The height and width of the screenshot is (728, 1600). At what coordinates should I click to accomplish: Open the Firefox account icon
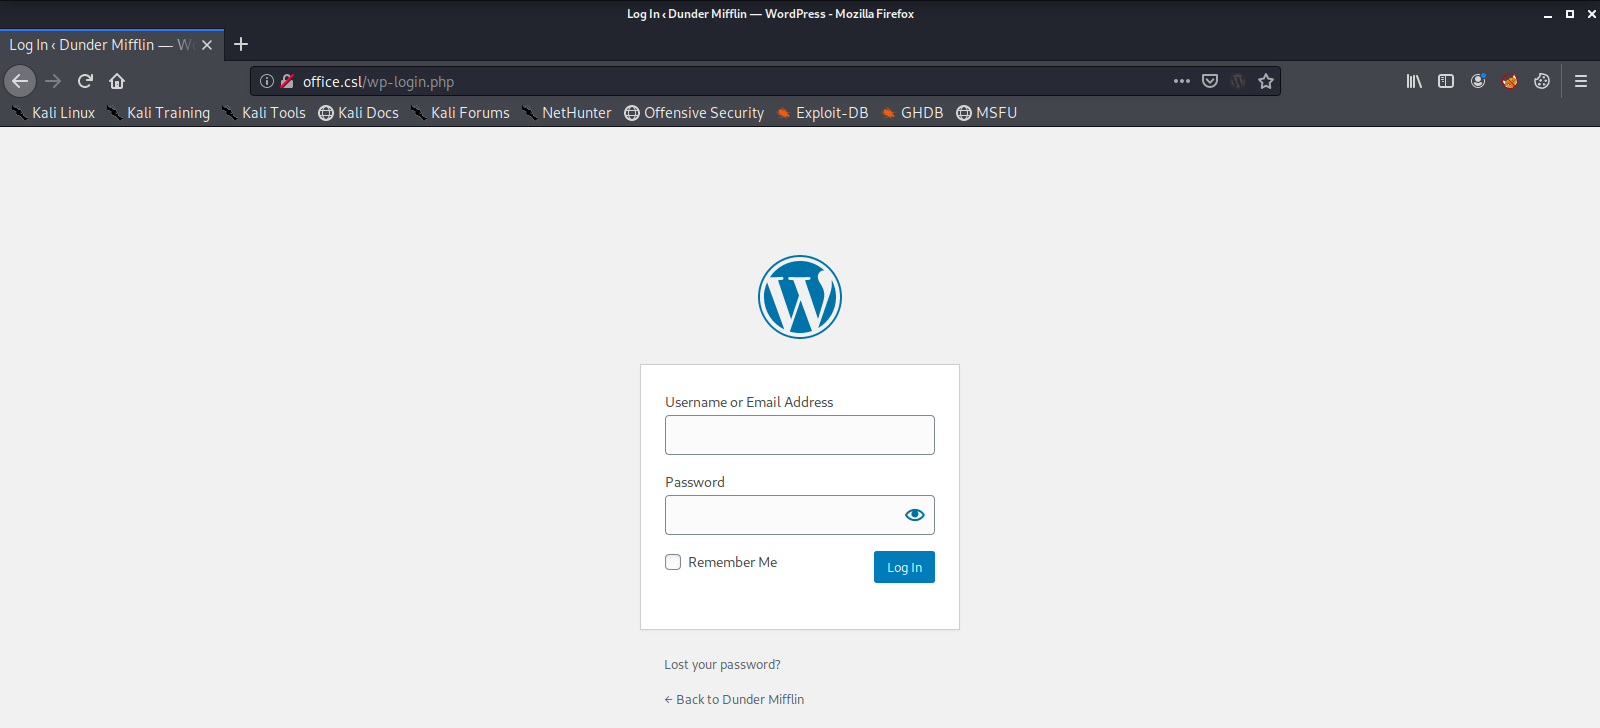coord(1478,81)
